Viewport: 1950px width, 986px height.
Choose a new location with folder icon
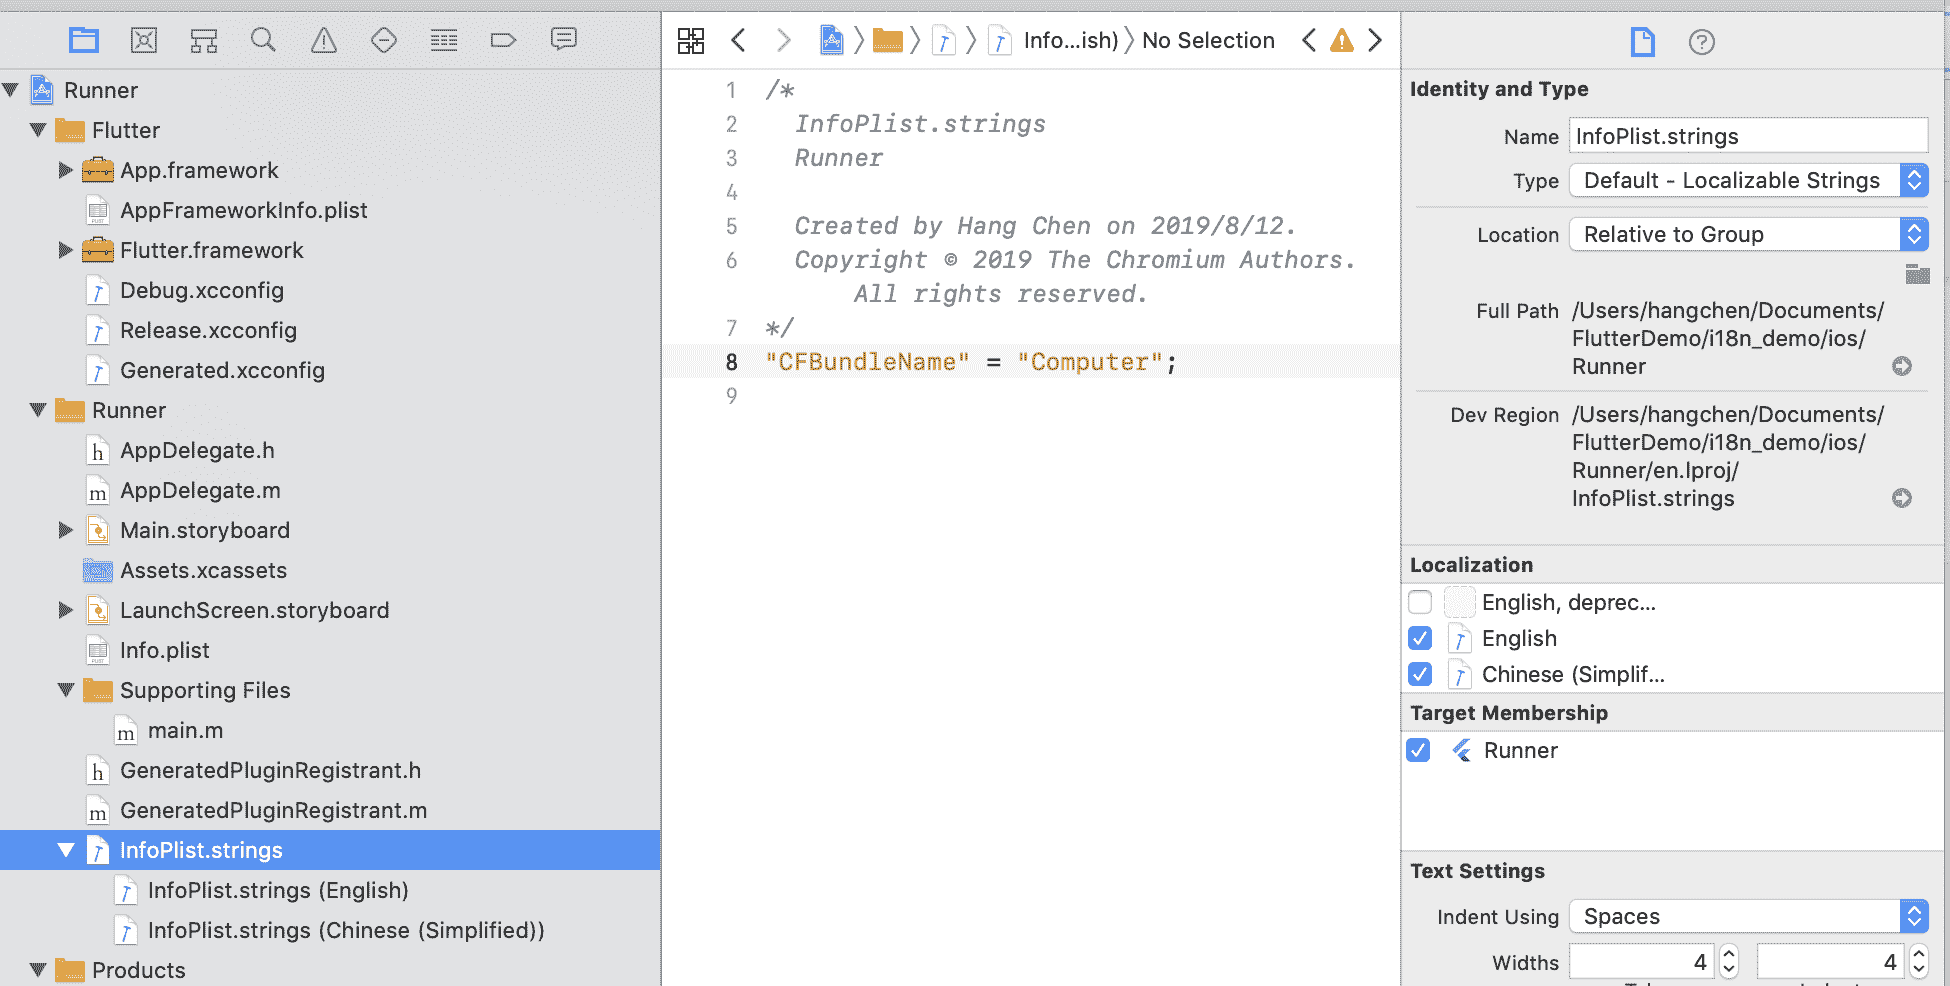(1917, 274)
